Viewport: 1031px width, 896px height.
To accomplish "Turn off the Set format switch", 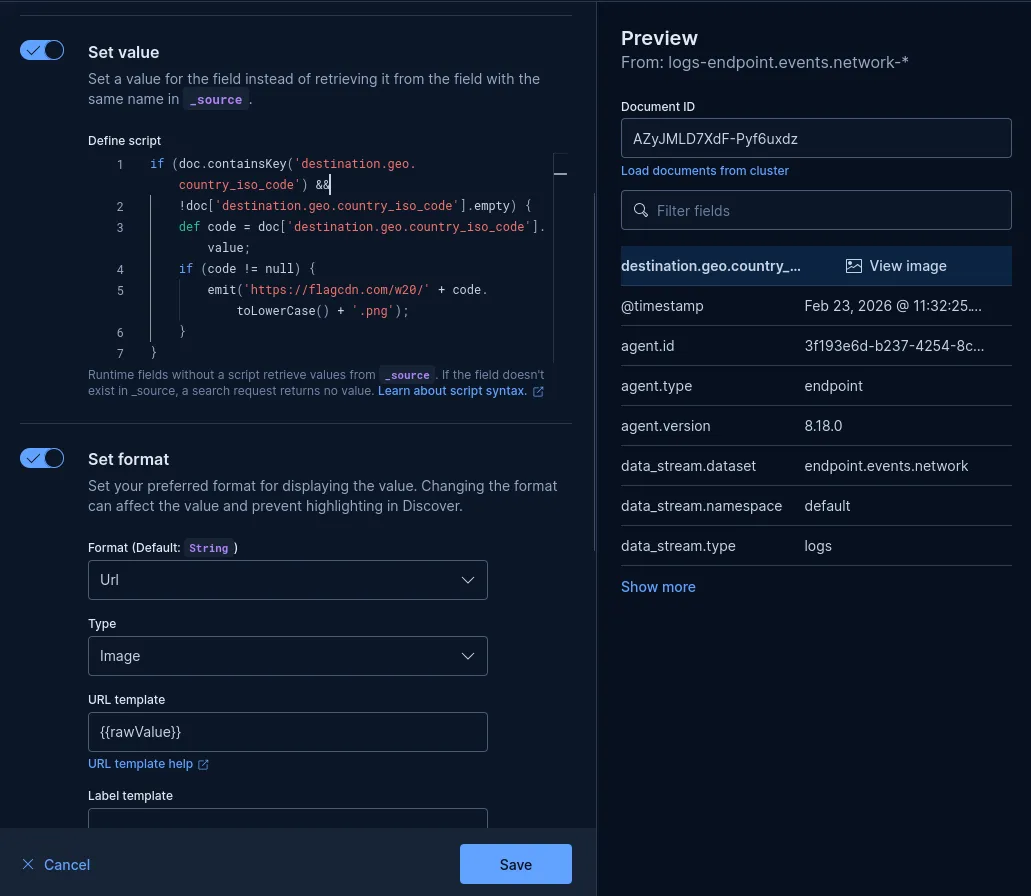I will tap(42, 458).
